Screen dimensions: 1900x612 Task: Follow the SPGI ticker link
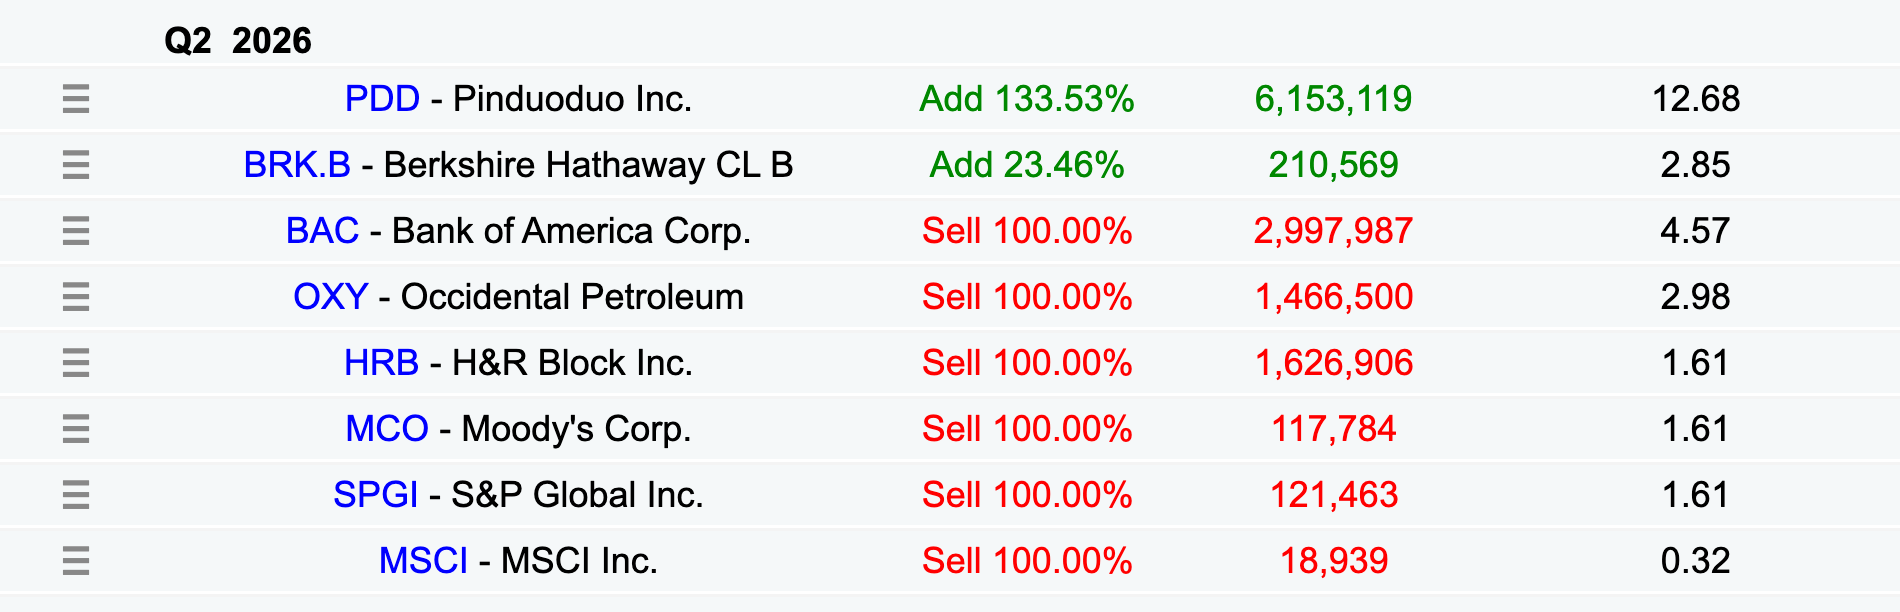pos(375,495)
